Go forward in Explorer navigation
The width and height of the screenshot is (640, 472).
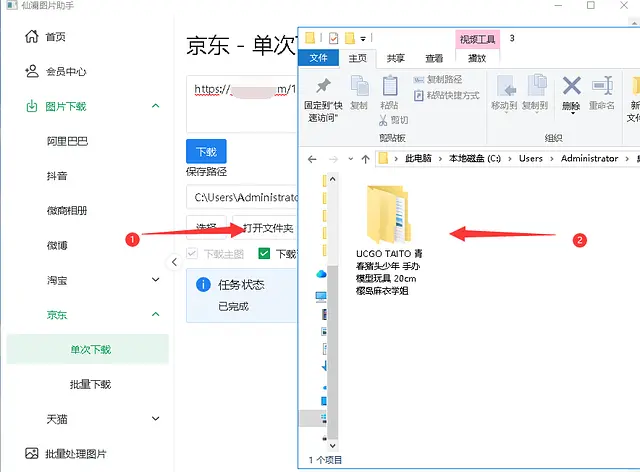333,159
